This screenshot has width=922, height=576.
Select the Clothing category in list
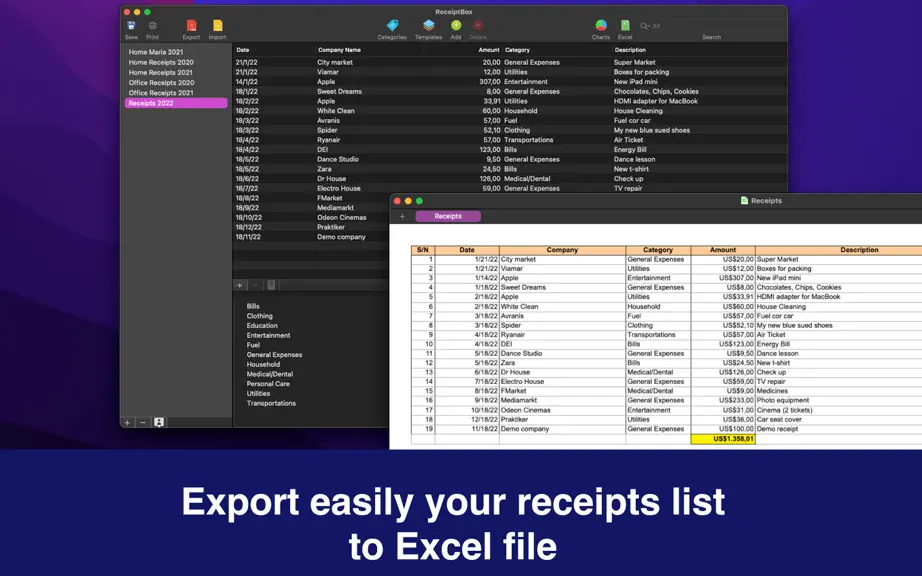click(259, 316)
